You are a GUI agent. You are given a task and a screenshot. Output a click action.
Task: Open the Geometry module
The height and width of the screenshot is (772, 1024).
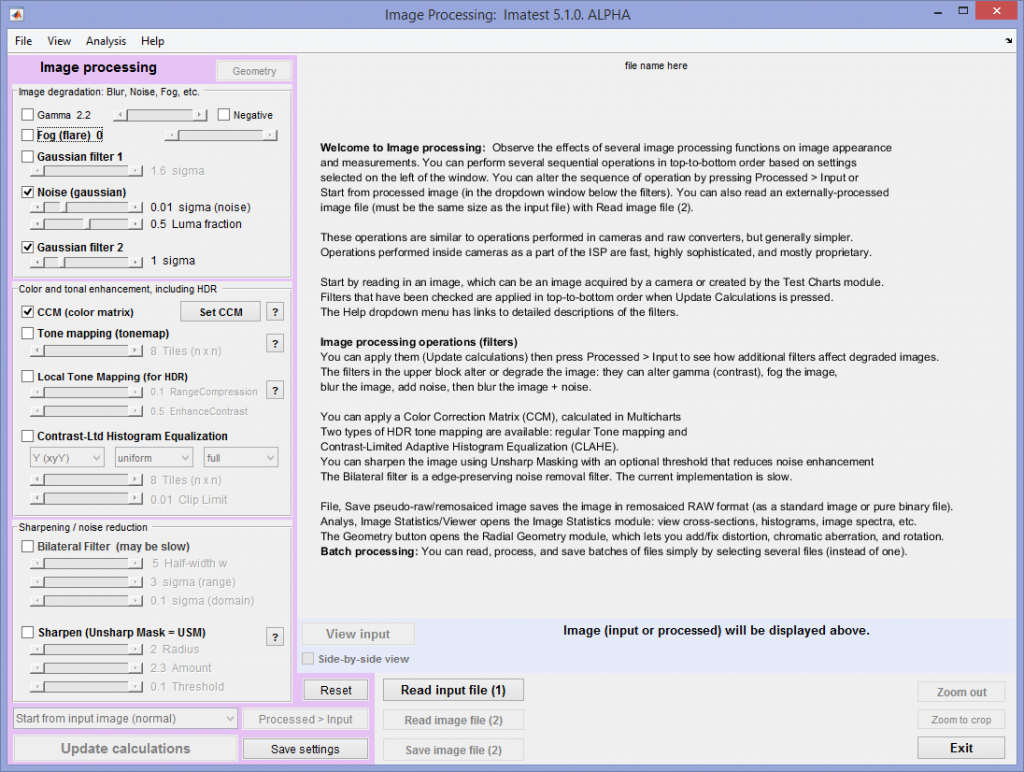pyautogui.click(x=253, y=71)
